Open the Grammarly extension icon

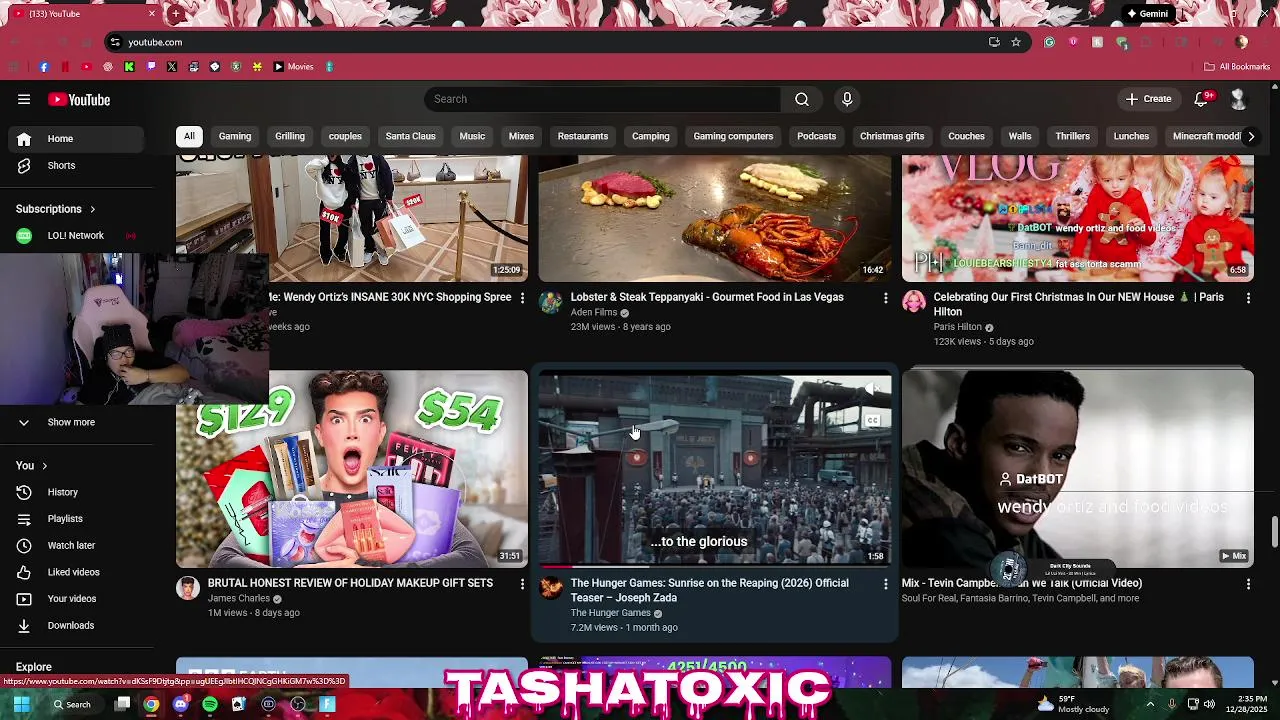point(1049,42)
